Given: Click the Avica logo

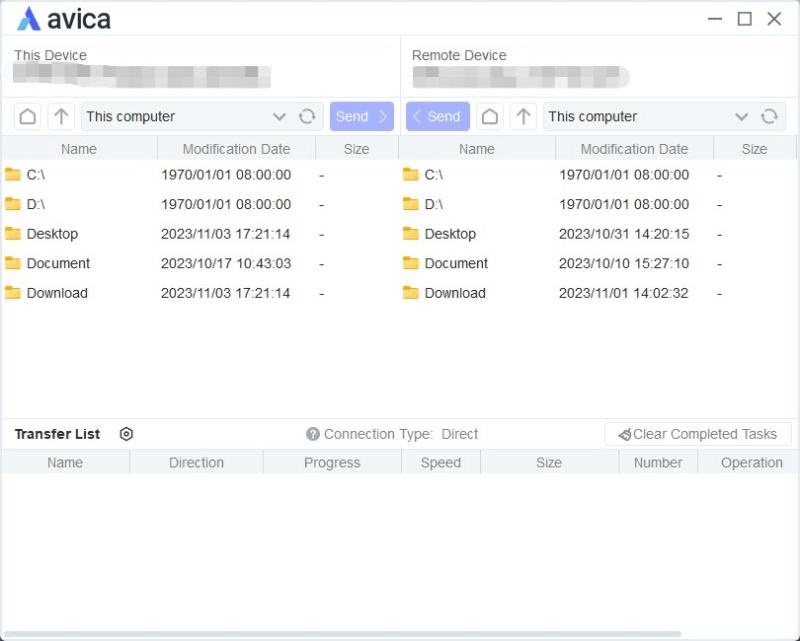Looking at the screenshot, I should (64, 19).
